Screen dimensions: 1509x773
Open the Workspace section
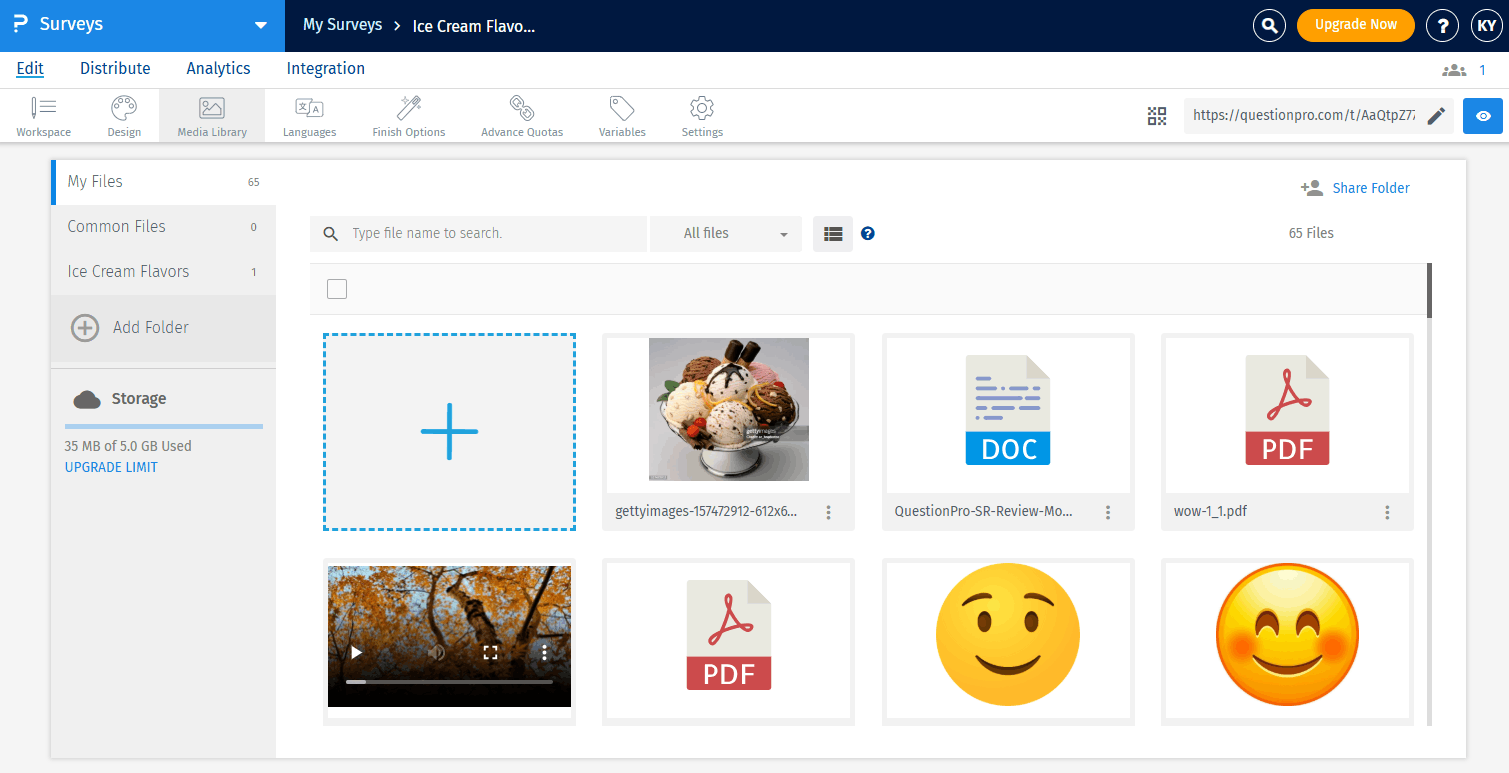click(x=43, y=115)
